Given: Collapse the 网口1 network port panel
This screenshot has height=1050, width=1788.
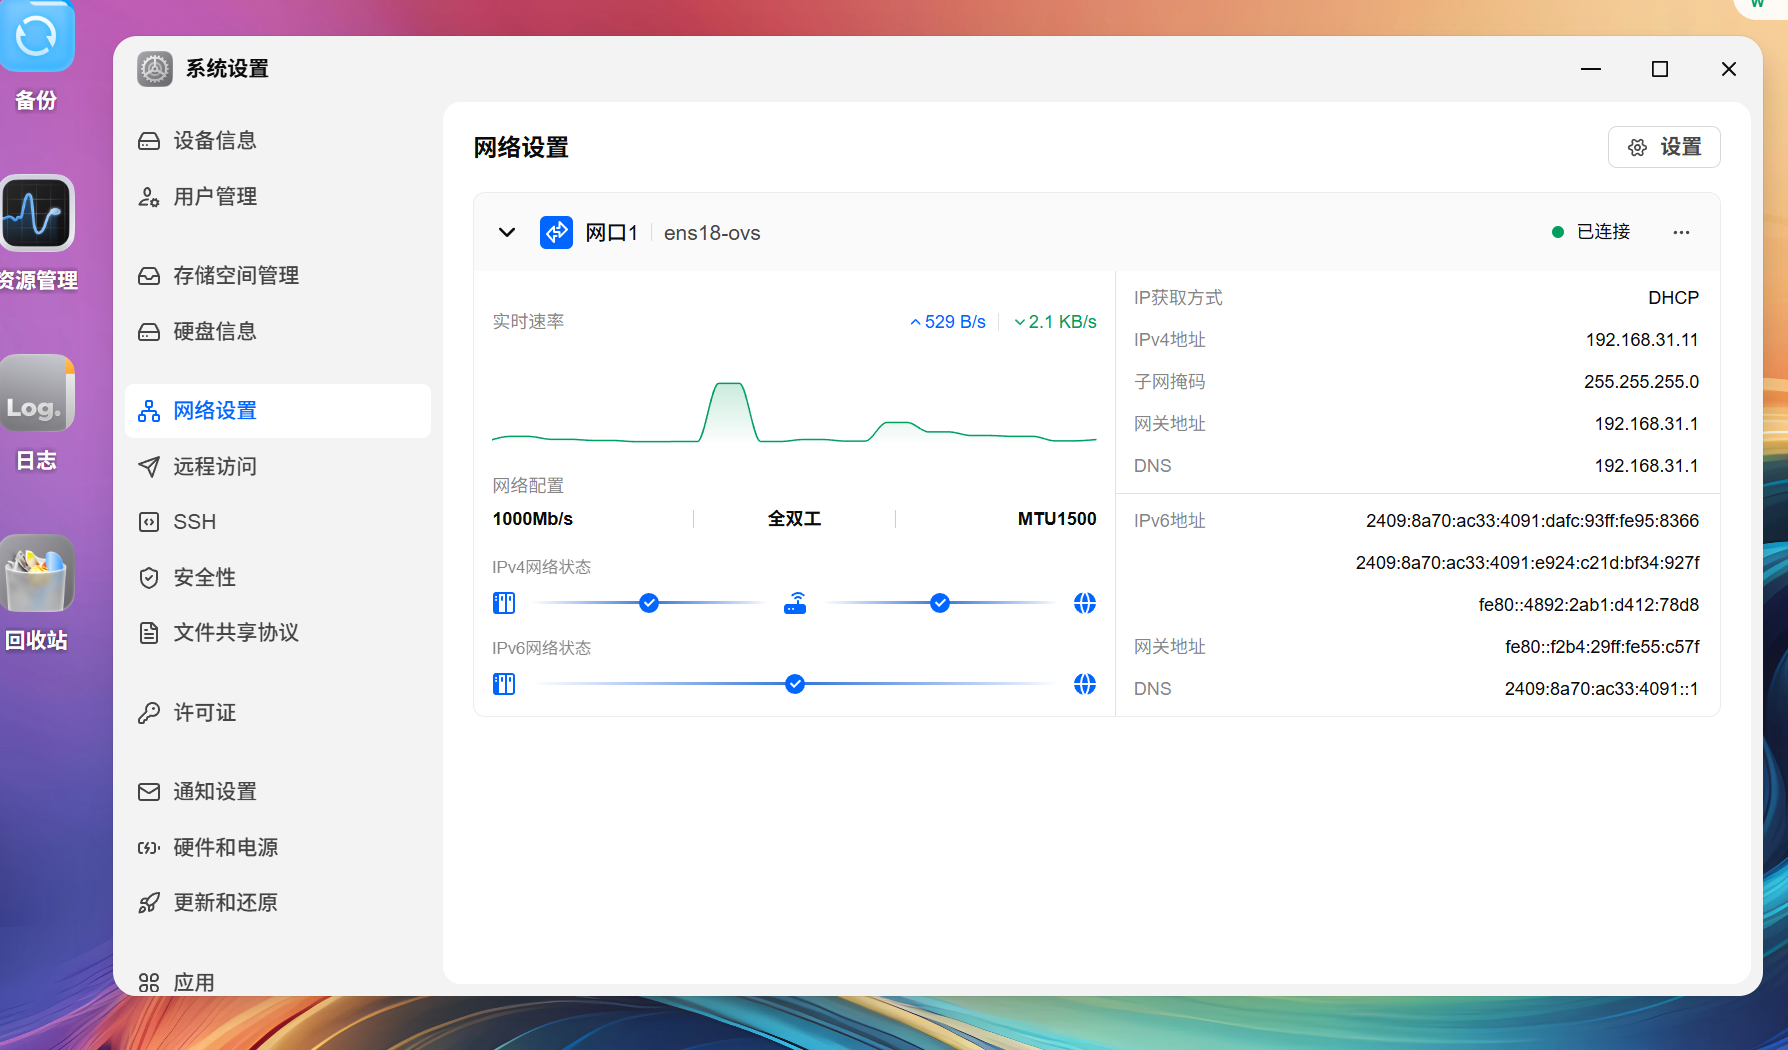Looking at the screenshot, I should coord(507,232).
